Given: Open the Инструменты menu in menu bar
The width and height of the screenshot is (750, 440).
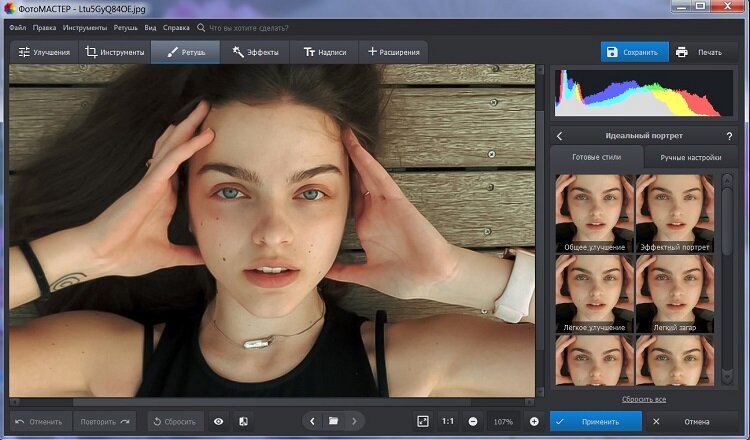Looking at the screenshot, I should 85,28.
